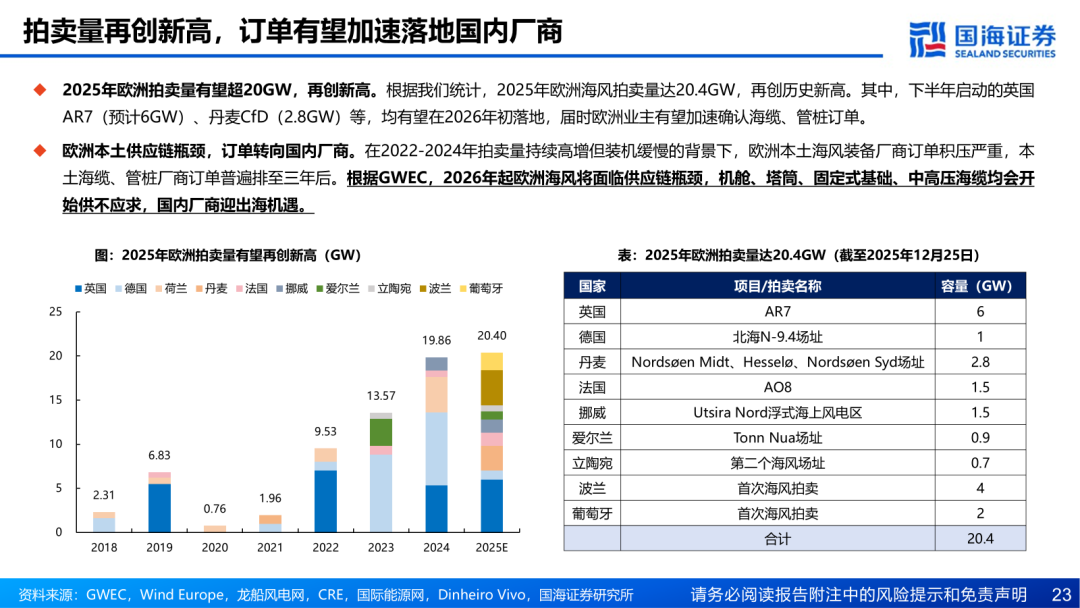Viewport: 1080px width, 608px height.
Task: Select the AR7 table cell
Action: pyautogui.click(x=777, y=312)
